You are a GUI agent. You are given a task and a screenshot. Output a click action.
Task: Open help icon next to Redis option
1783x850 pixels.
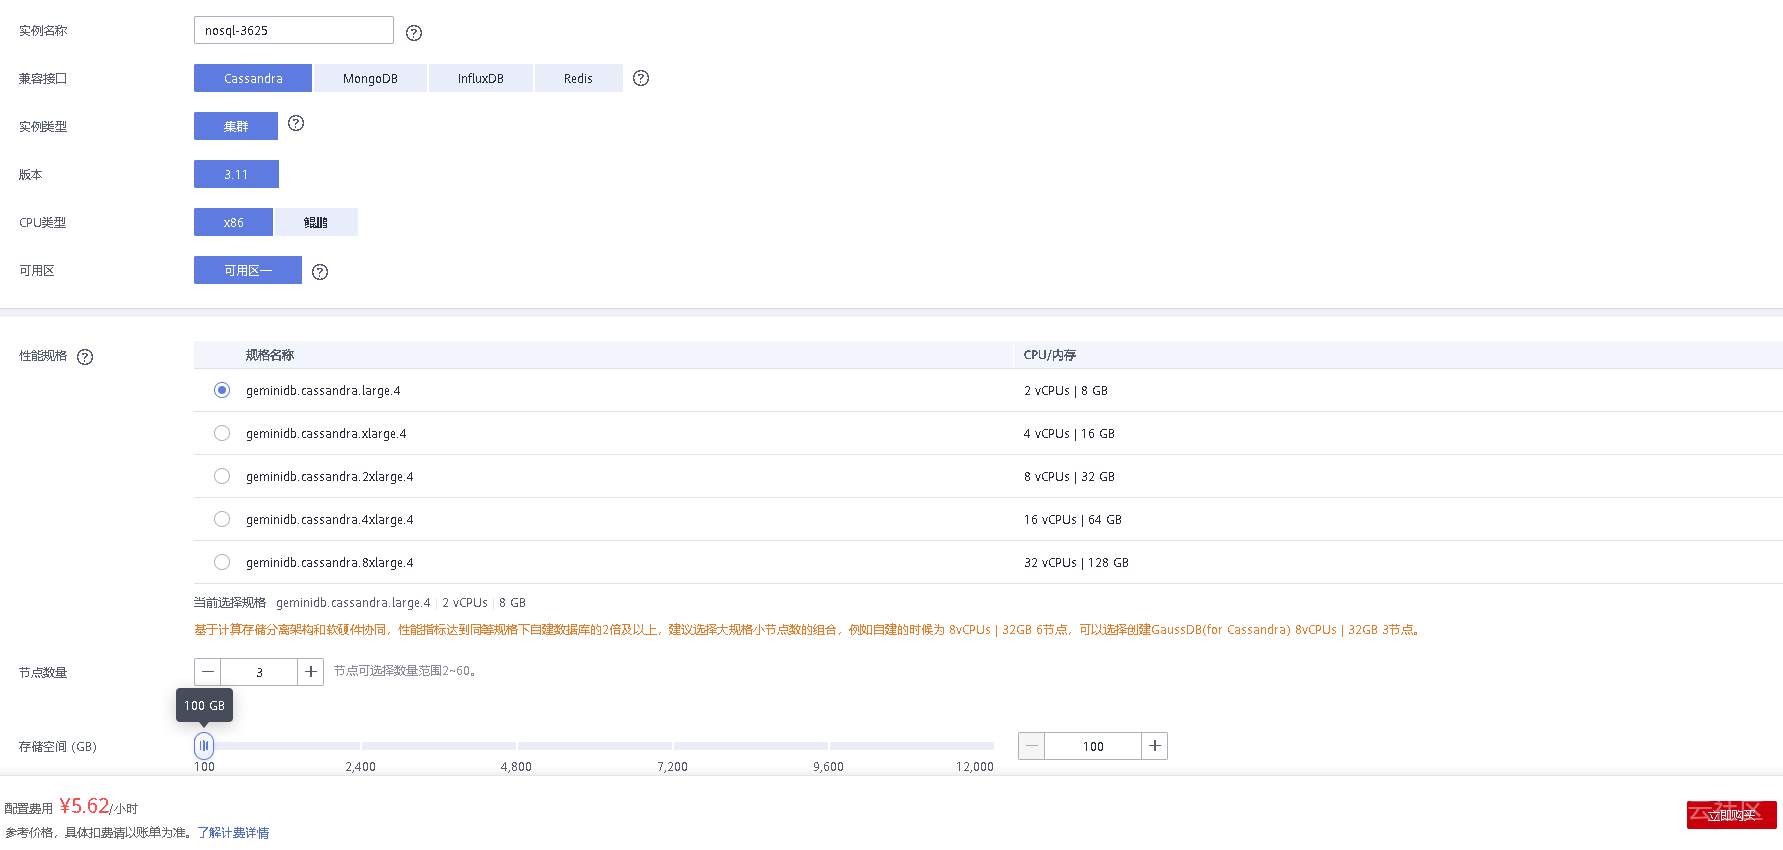click(x=641, y=78)
